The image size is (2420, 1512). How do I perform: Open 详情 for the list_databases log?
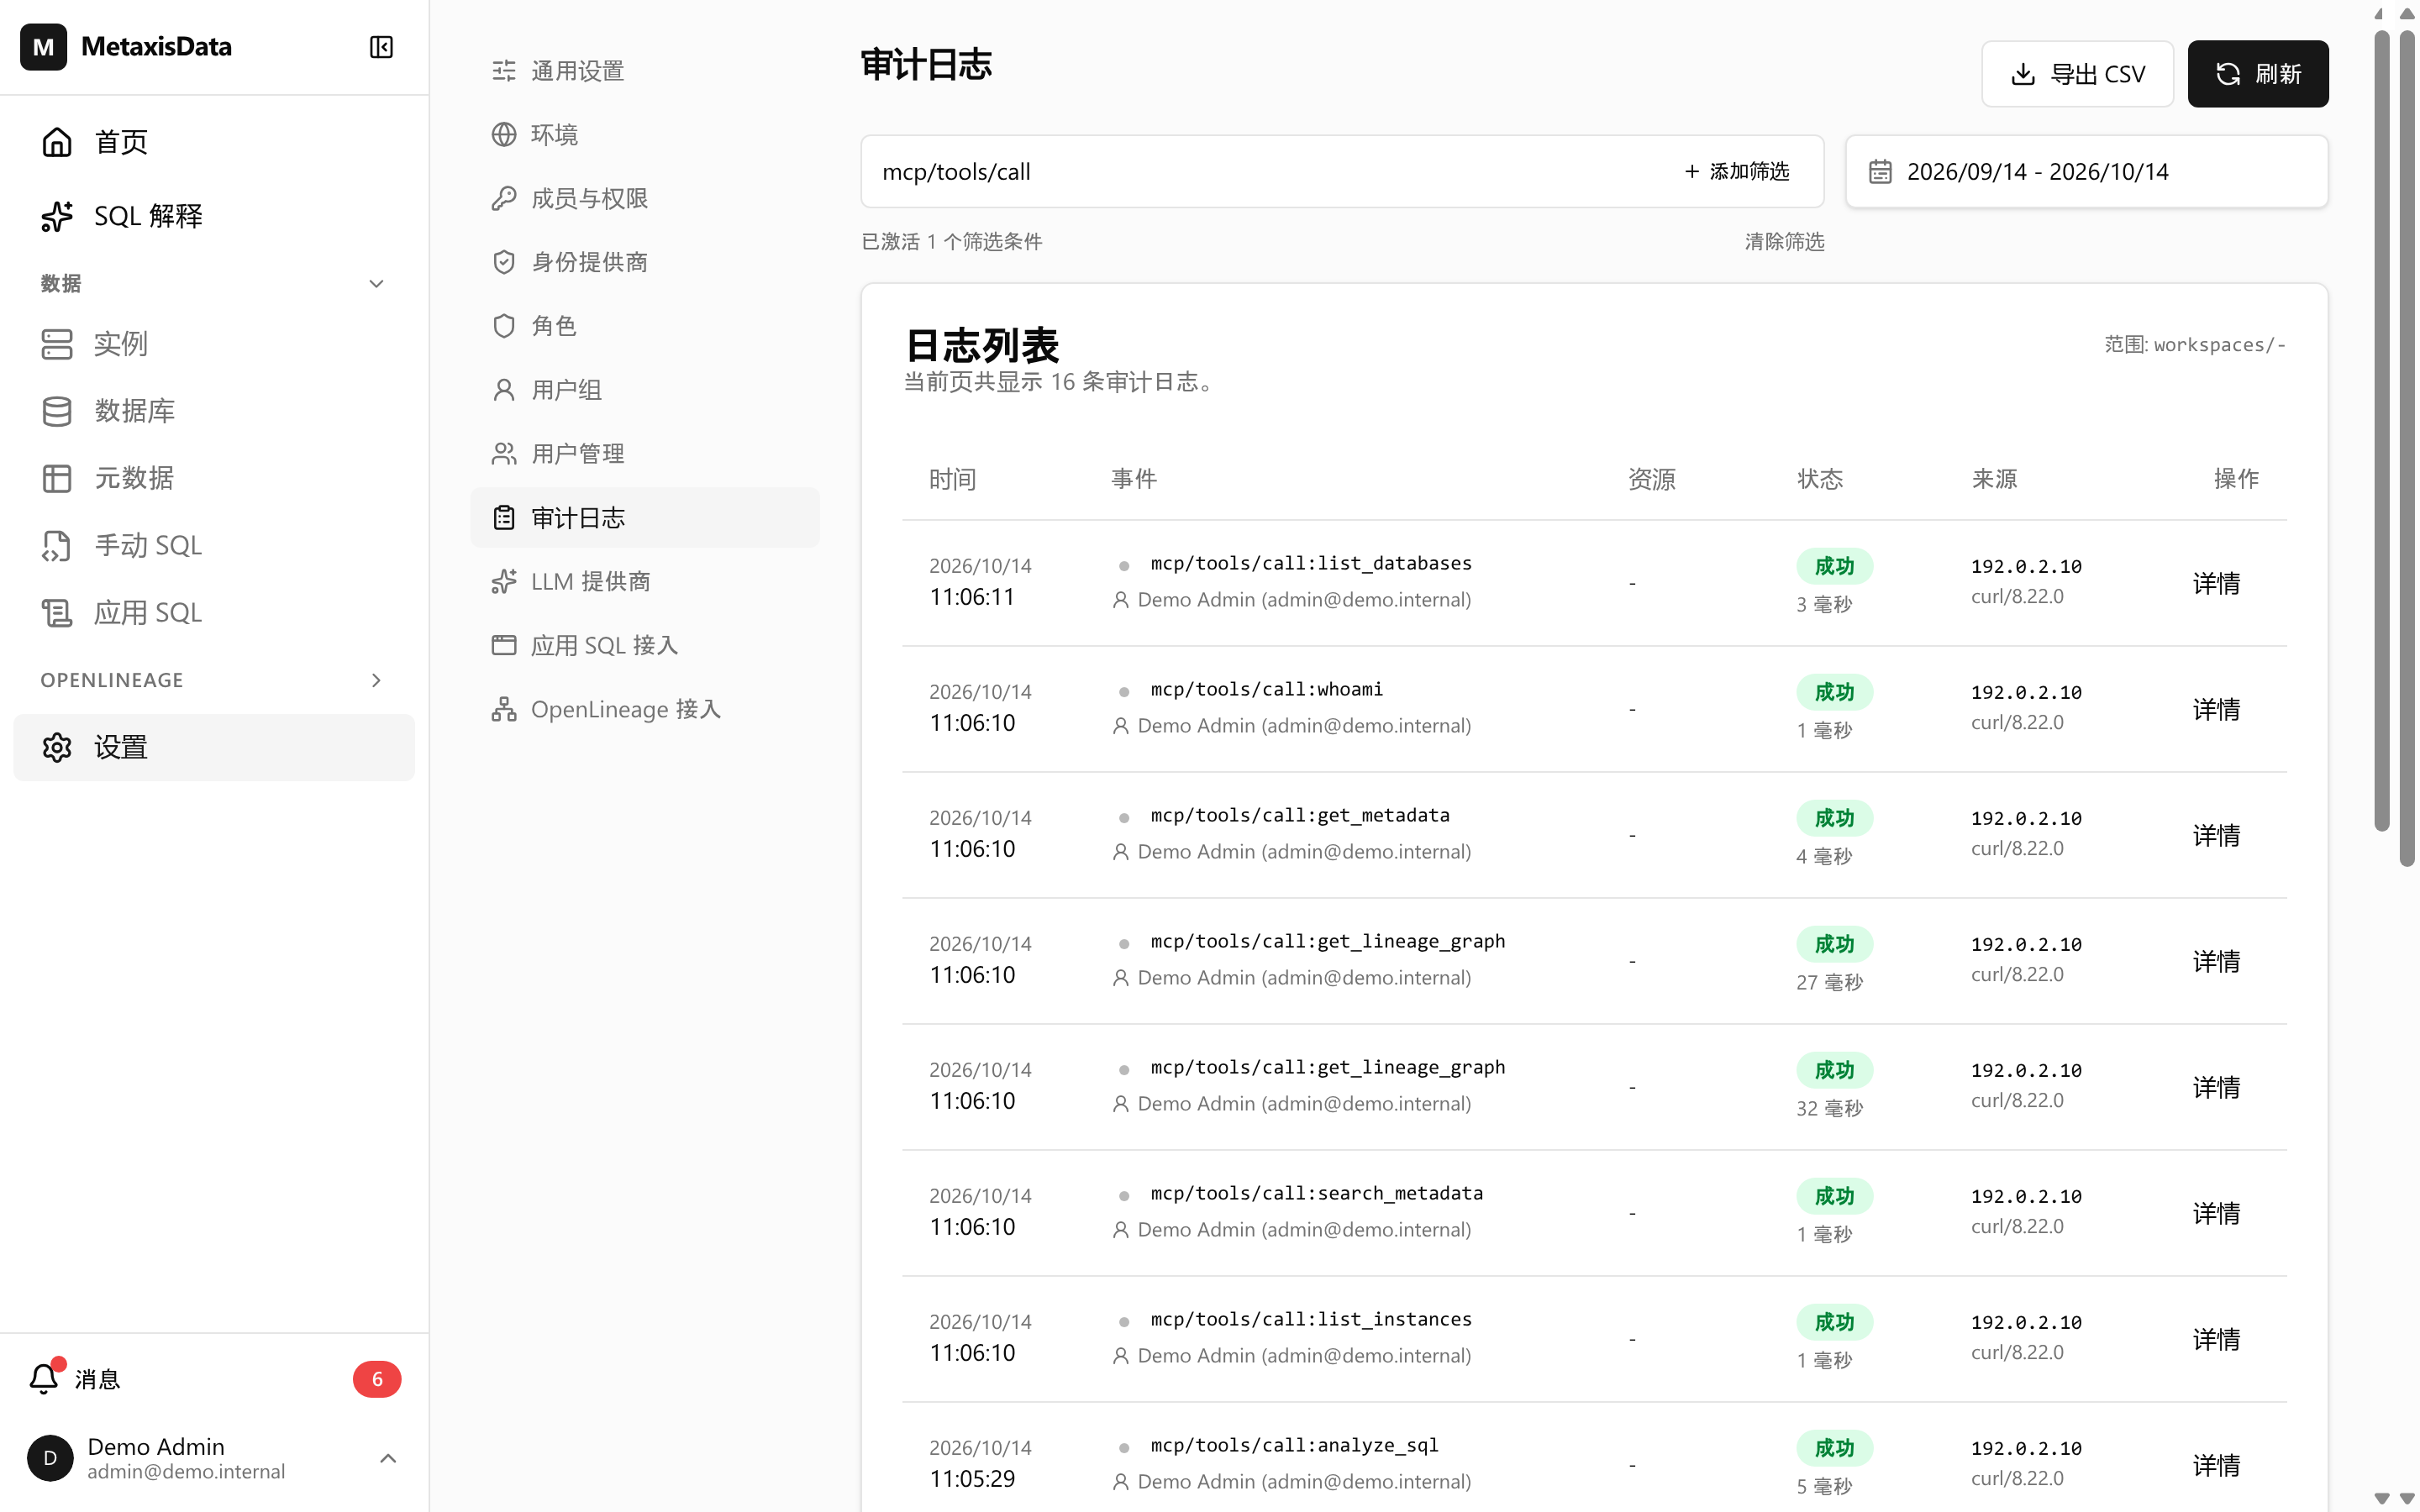point(2216,583)
